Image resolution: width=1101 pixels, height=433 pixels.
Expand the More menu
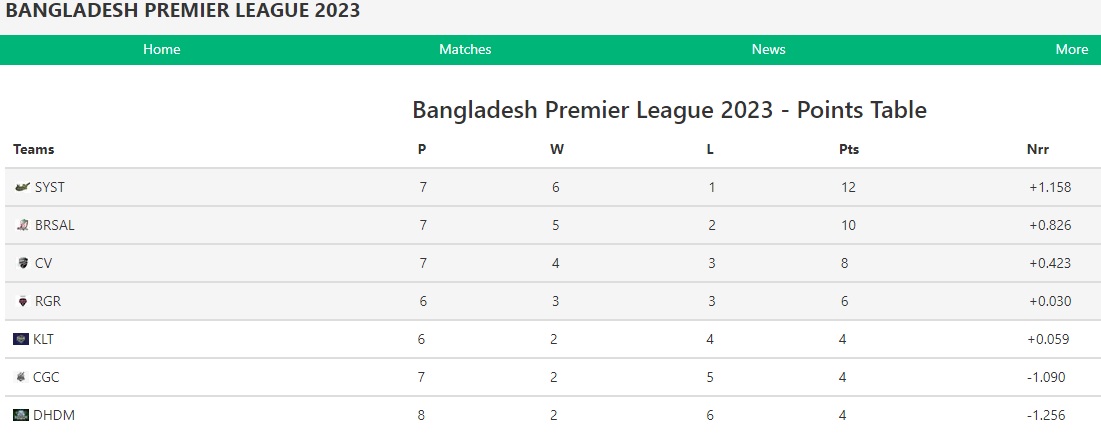(x=1072, y=50)
